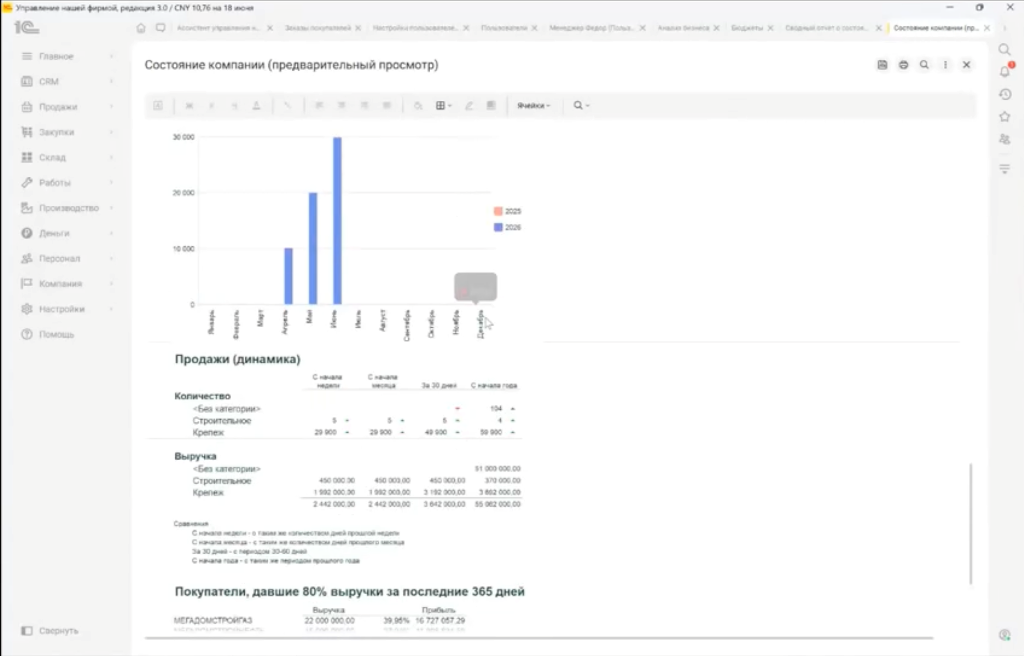
Task: Print the company status report
Action: [903, 65]
